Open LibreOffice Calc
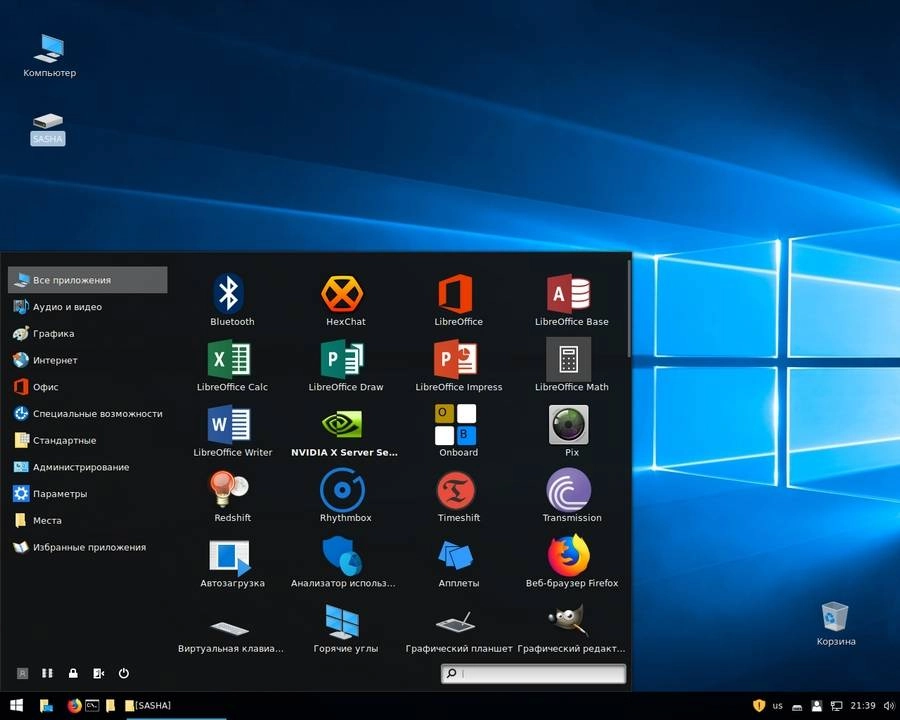 (x=232, y=365)
